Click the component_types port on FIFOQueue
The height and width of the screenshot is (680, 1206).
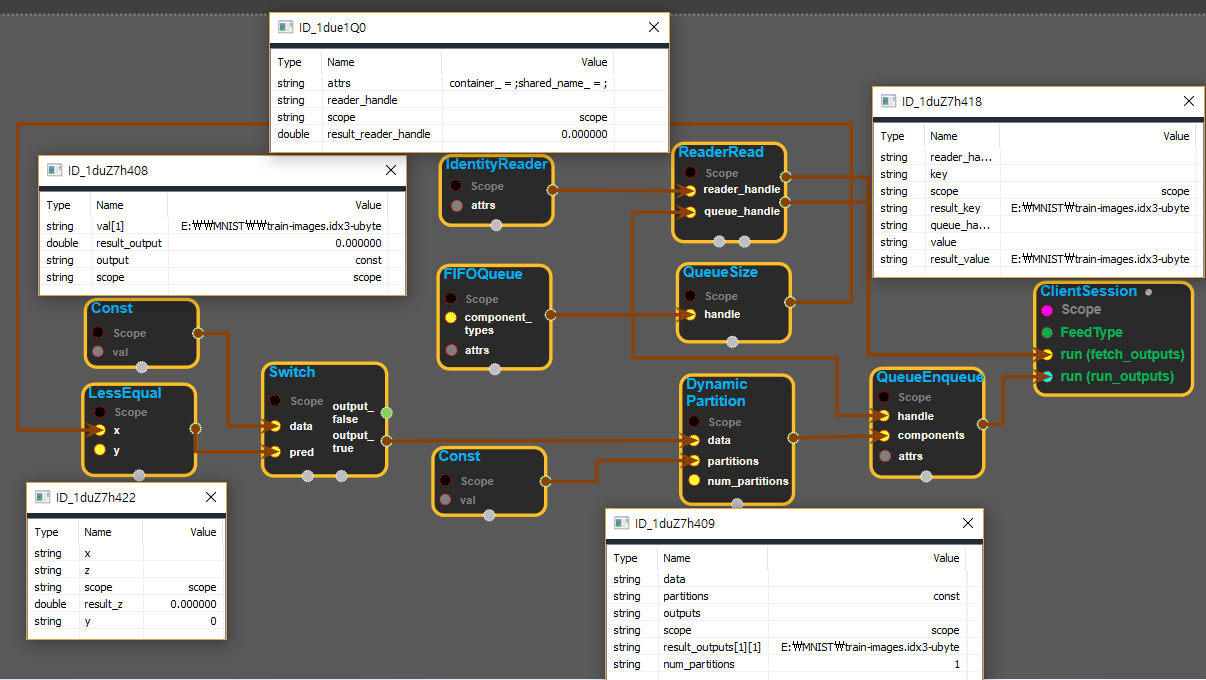pos(451,318)
